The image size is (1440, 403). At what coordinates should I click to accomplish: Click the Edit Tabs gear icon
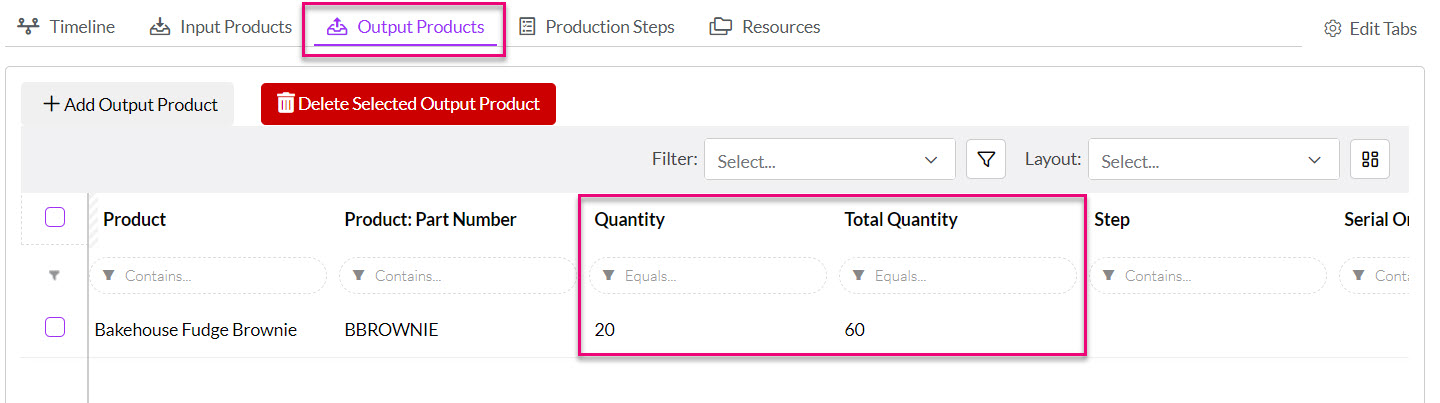pyautogui.click(x=1332, y=29)
